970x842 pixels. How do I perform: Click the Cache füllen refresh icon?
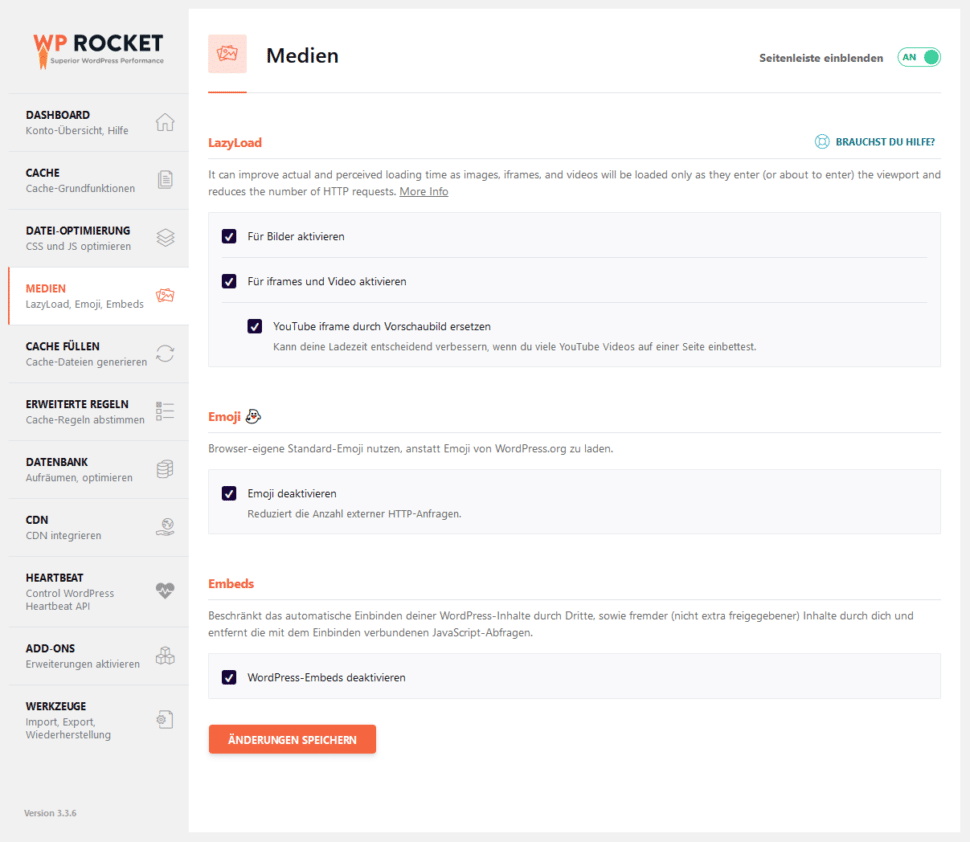(x=165, y=353)
